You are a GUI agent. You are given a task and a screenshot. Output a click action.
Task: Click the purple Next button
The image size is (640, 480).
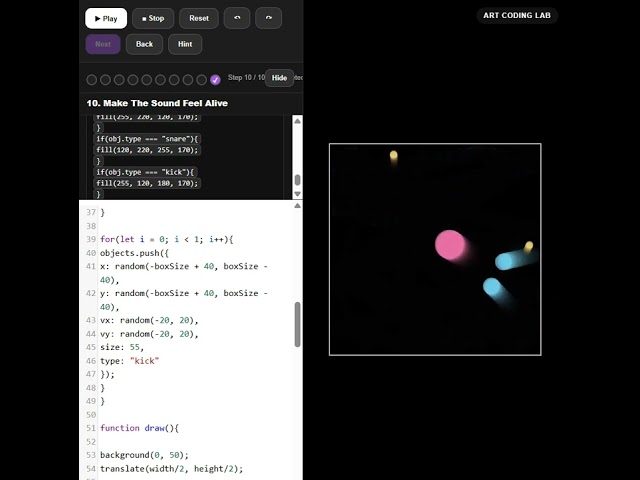[x=103, y=44]
